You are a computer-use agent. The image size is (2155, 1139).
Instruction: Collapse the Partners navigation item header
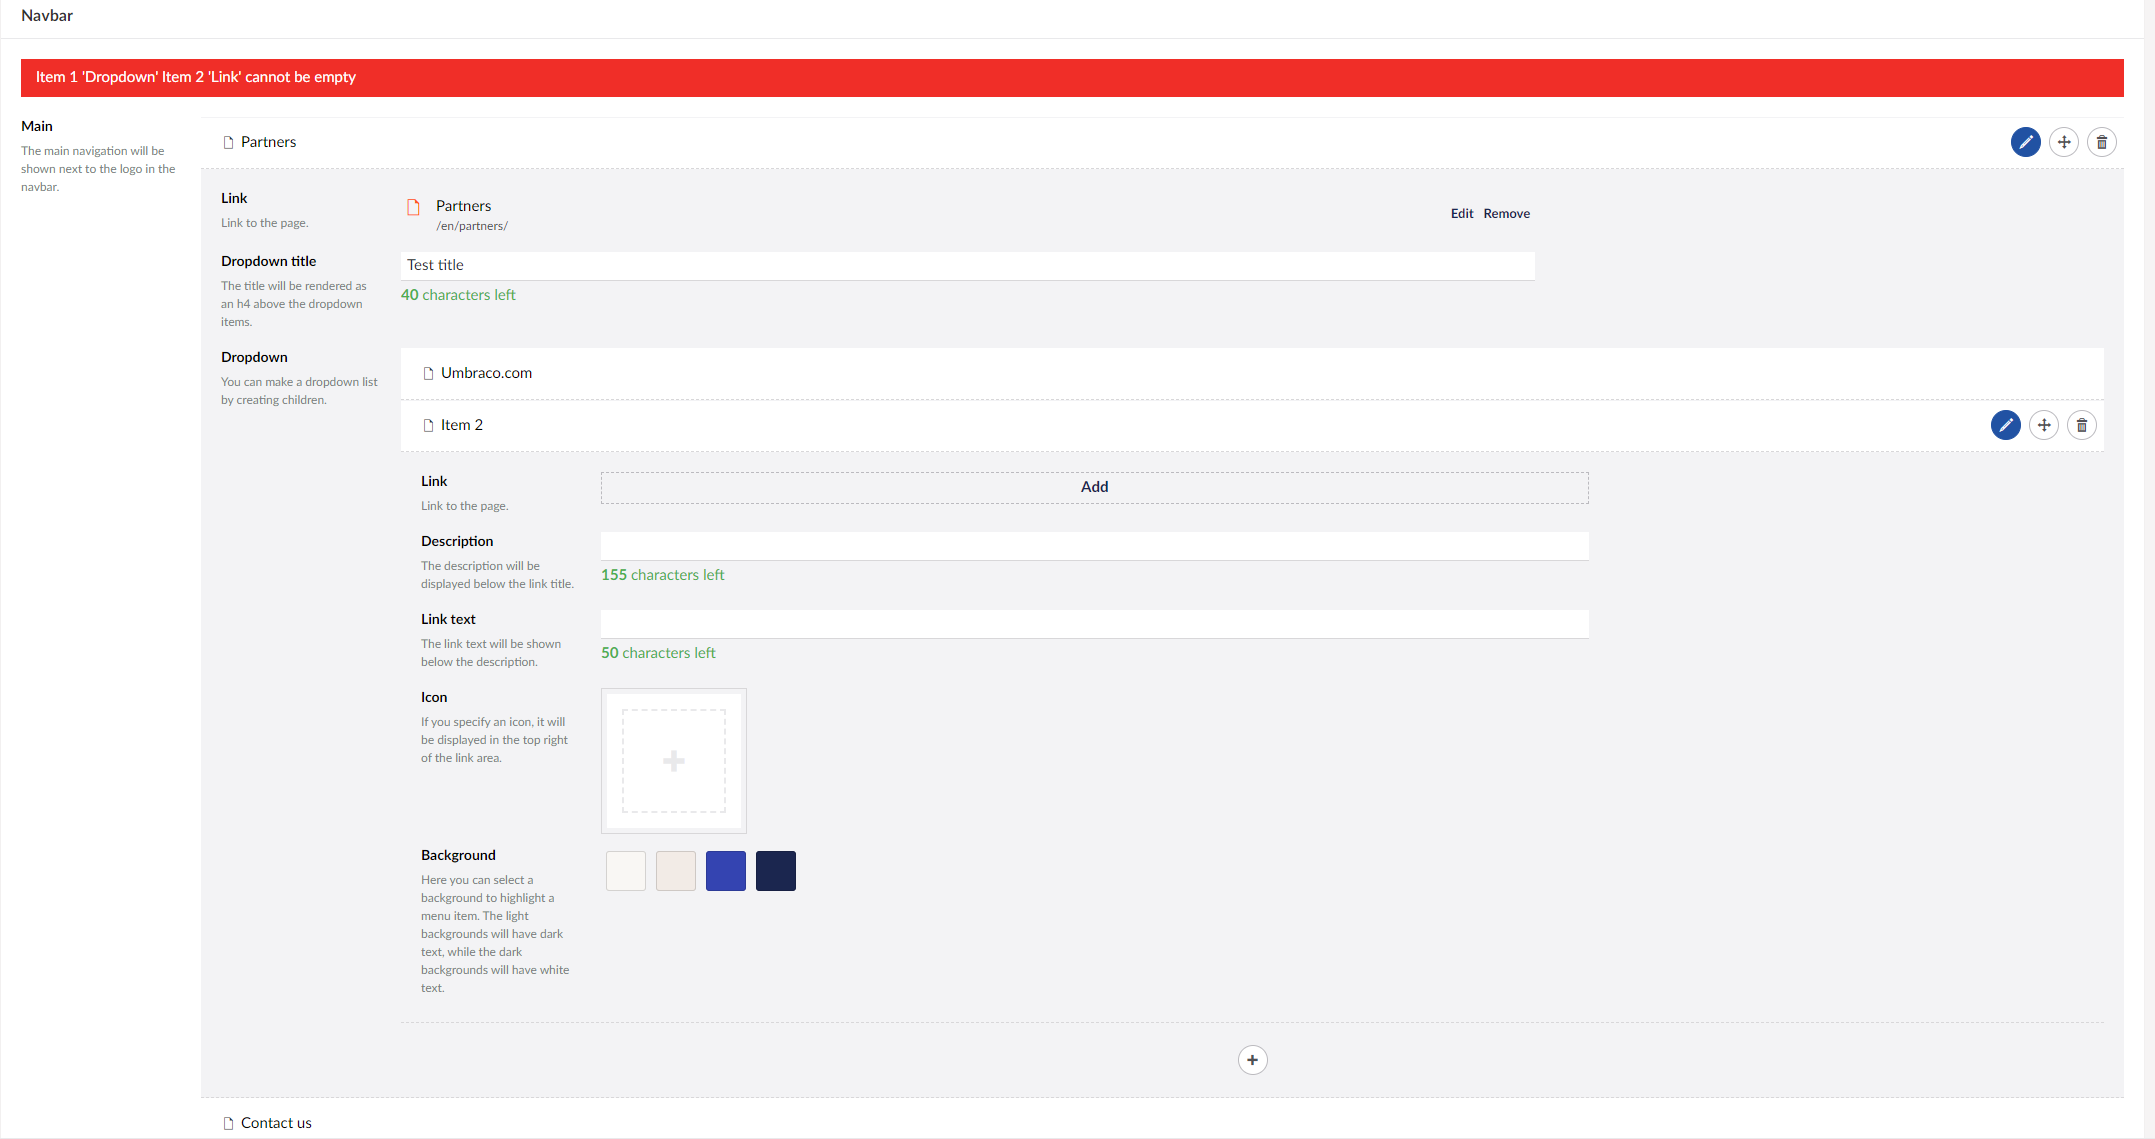pos(1162,142)
